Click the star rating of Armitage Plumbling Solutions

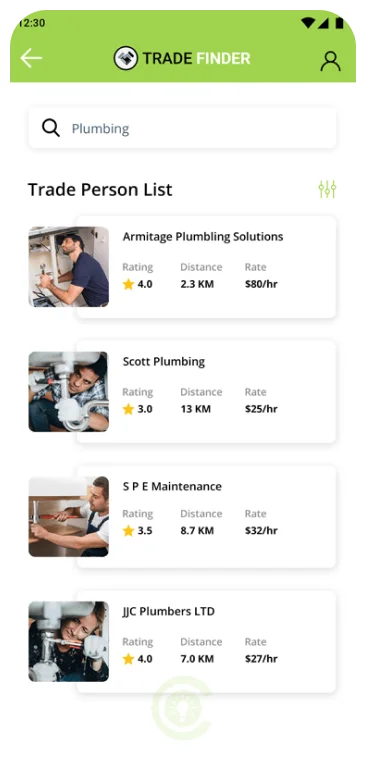[x=138, y=284]
